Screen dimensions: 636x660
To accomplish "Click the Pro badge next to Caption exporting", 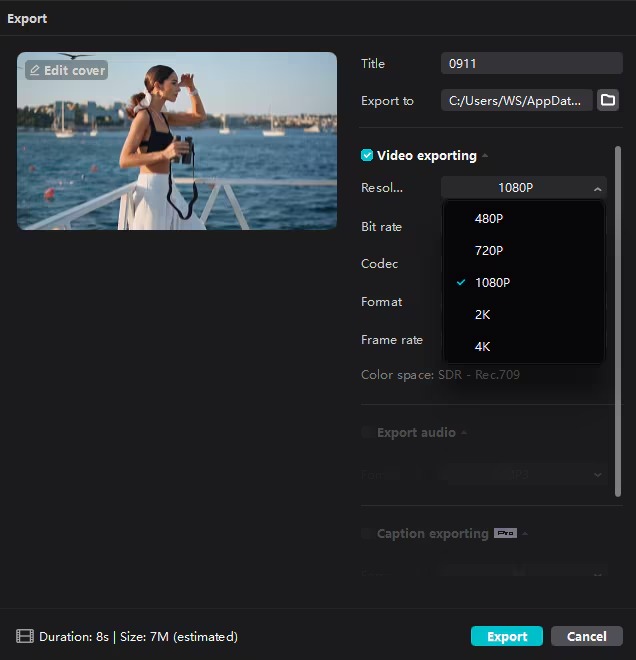I will coord(505,533).
